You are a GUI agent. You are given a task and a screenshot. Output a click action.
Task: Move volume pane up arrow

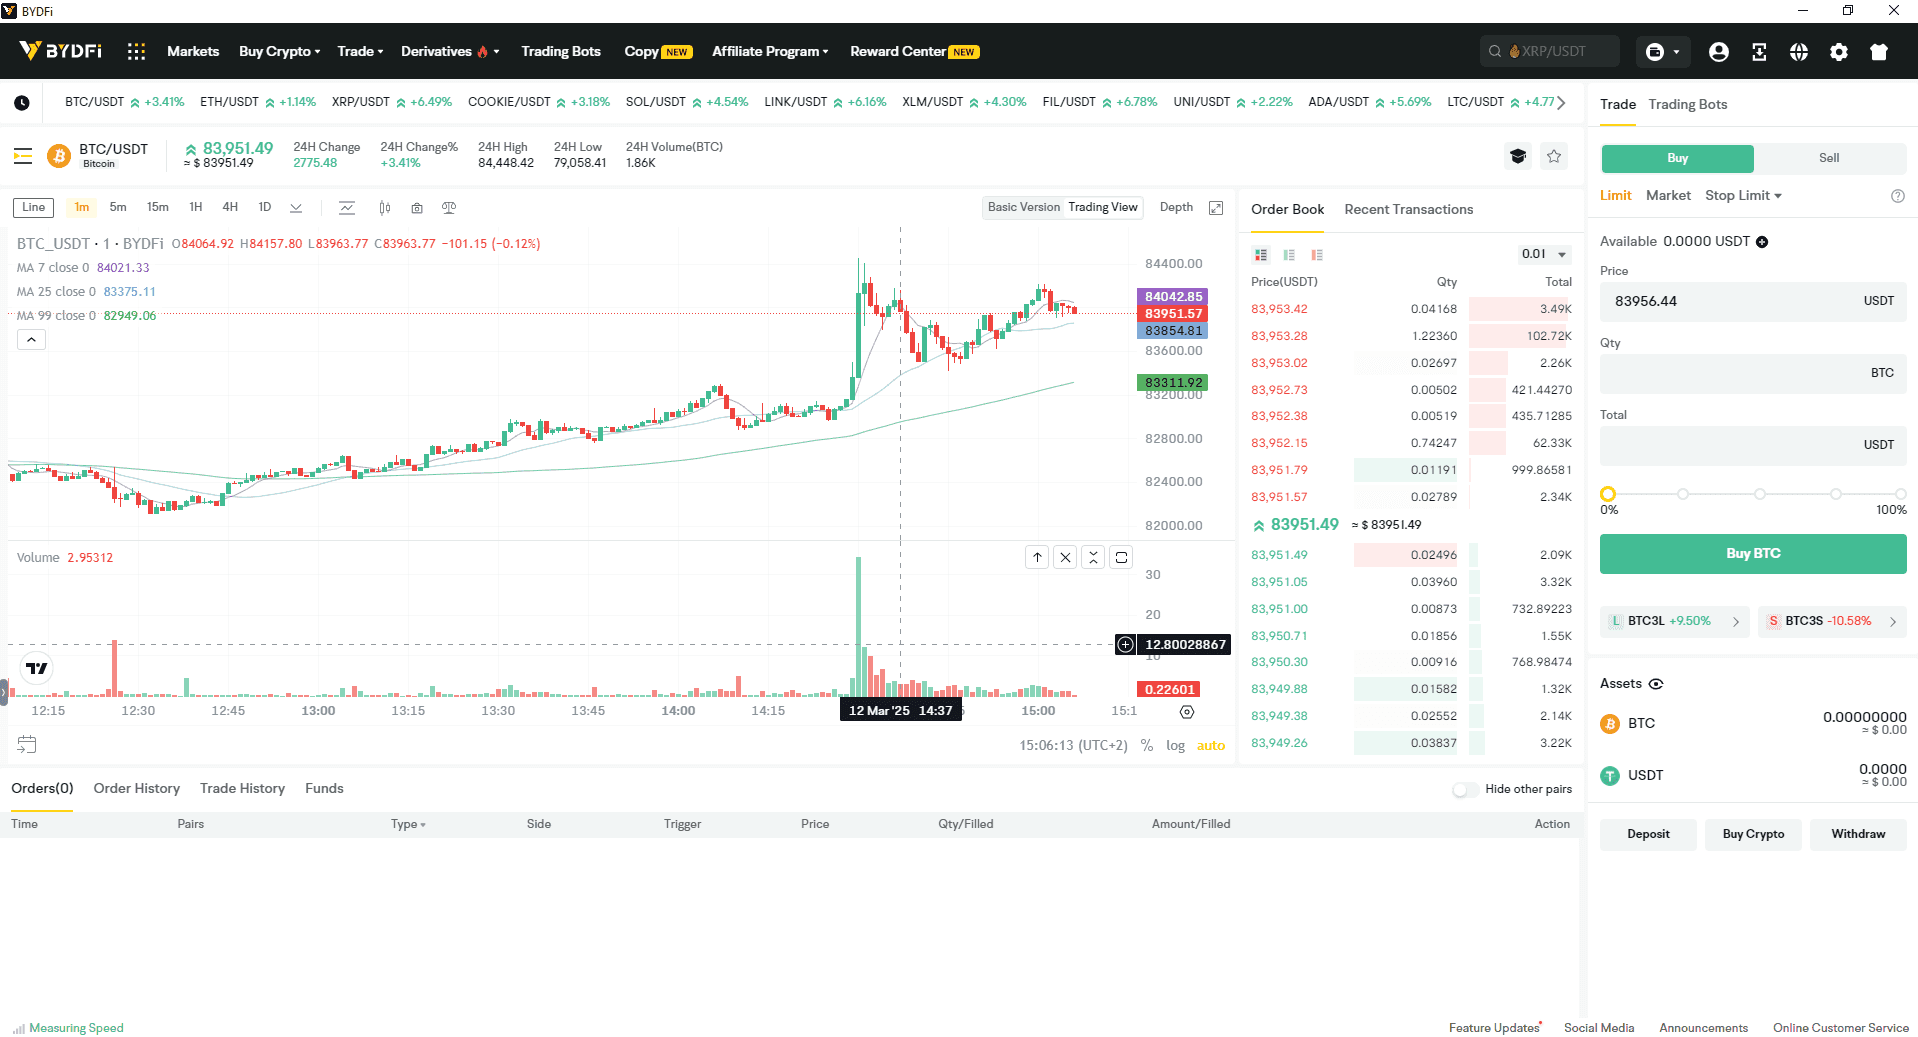[x=1038, y=557]
